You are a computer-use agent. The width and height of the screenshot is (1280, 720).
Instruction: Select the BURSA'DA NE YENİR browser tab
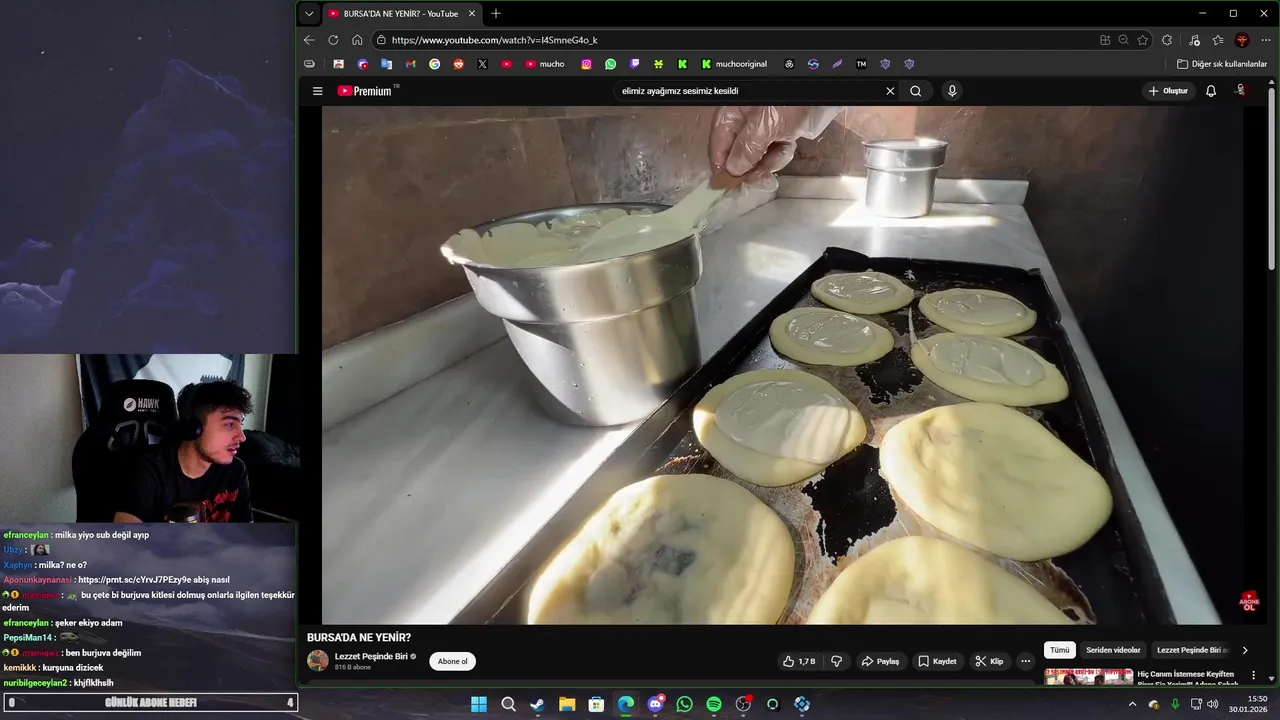(x=400, y=14)
